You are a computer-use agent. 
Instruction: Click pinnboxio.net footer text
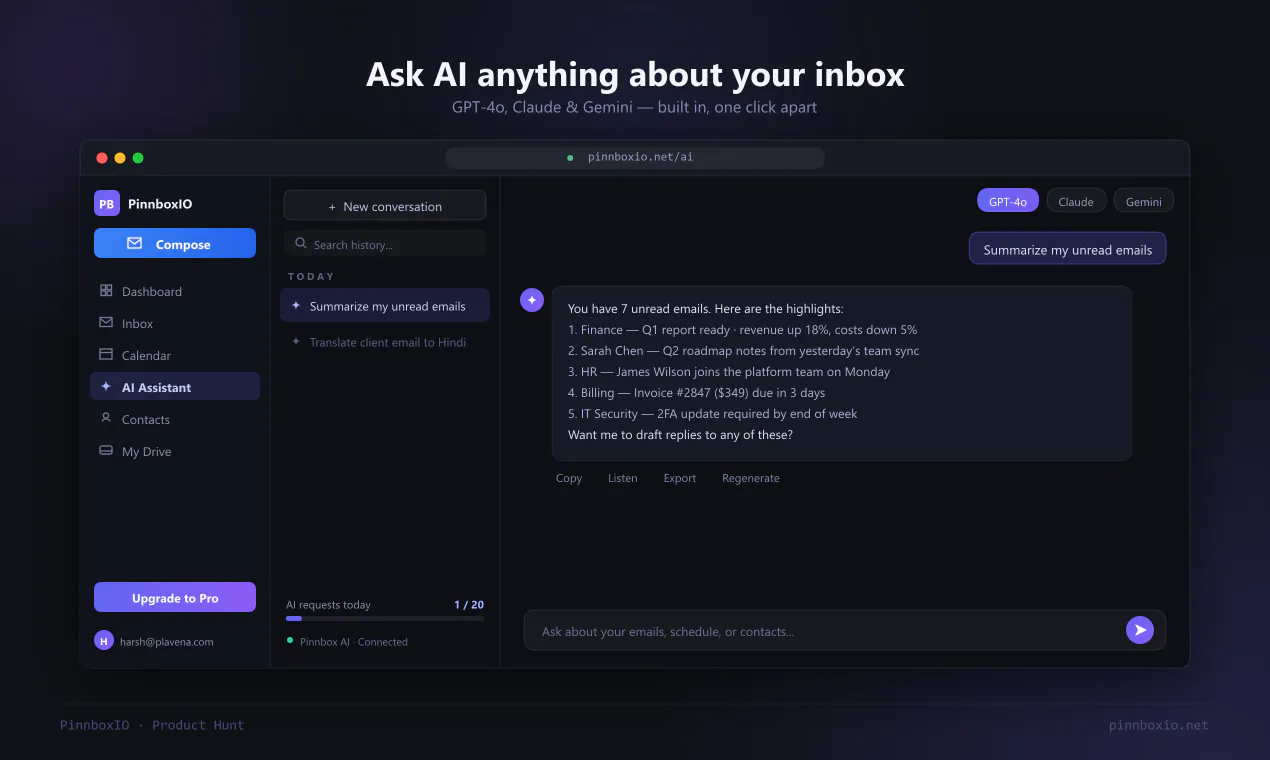(x=1159, y=725)
